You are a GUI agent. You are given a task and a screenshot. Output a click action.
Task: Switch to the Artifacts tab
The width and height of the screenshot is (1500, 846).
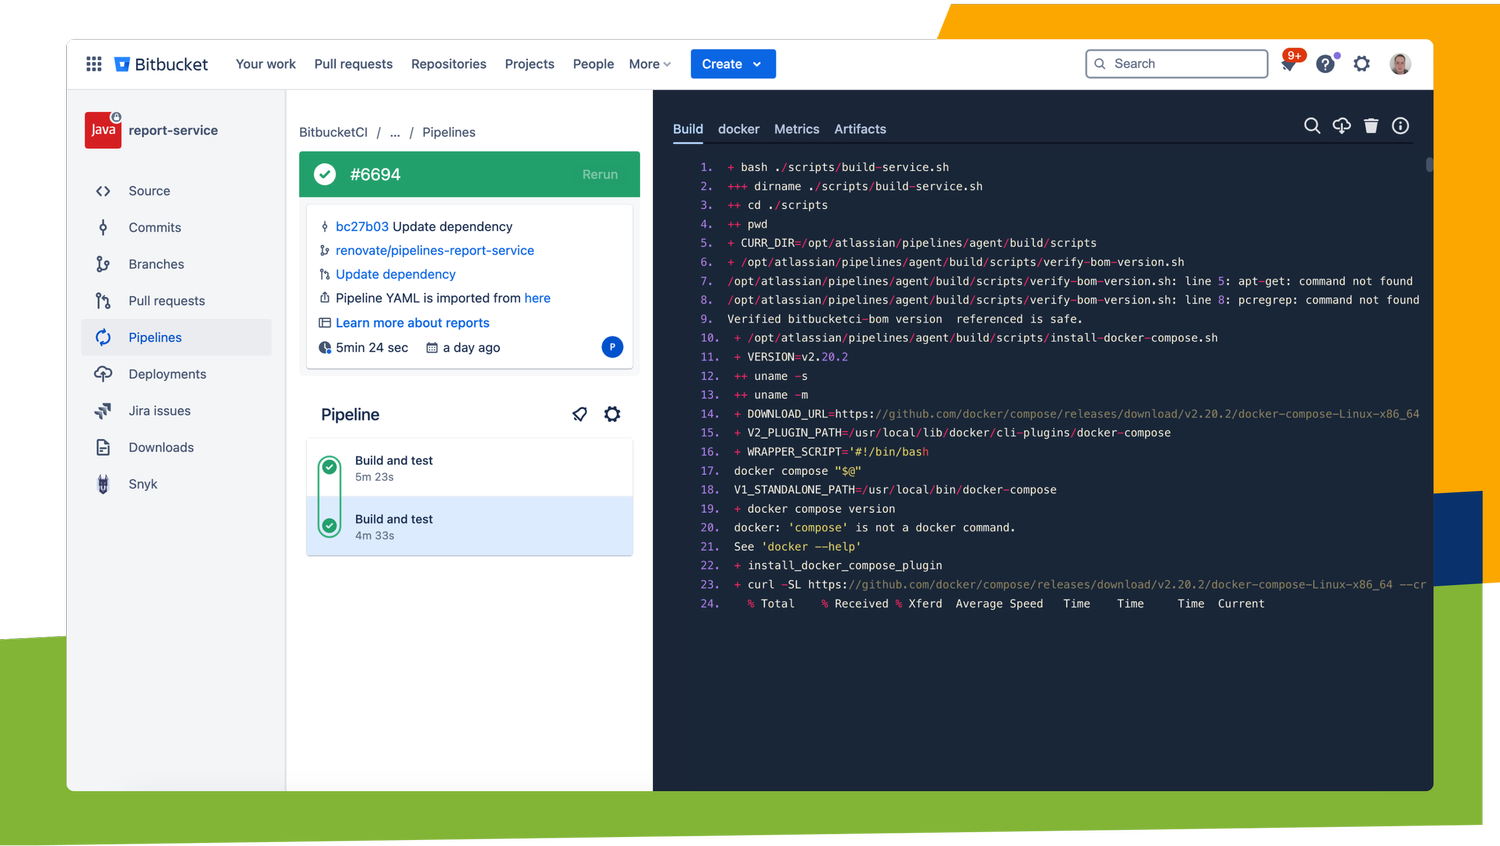point(860,128)
